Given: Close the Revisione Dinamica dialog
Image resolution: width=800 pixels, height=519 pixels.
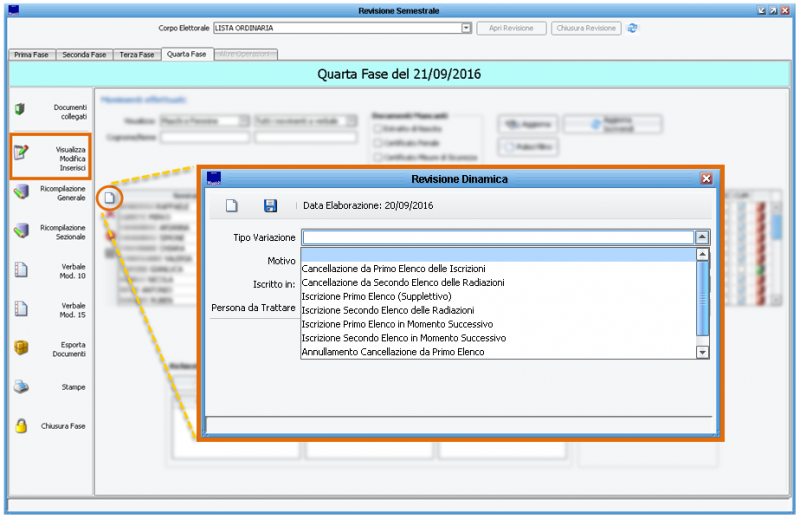Looking at the screenshot, I should pyautogui.click(x=706, y=179).
